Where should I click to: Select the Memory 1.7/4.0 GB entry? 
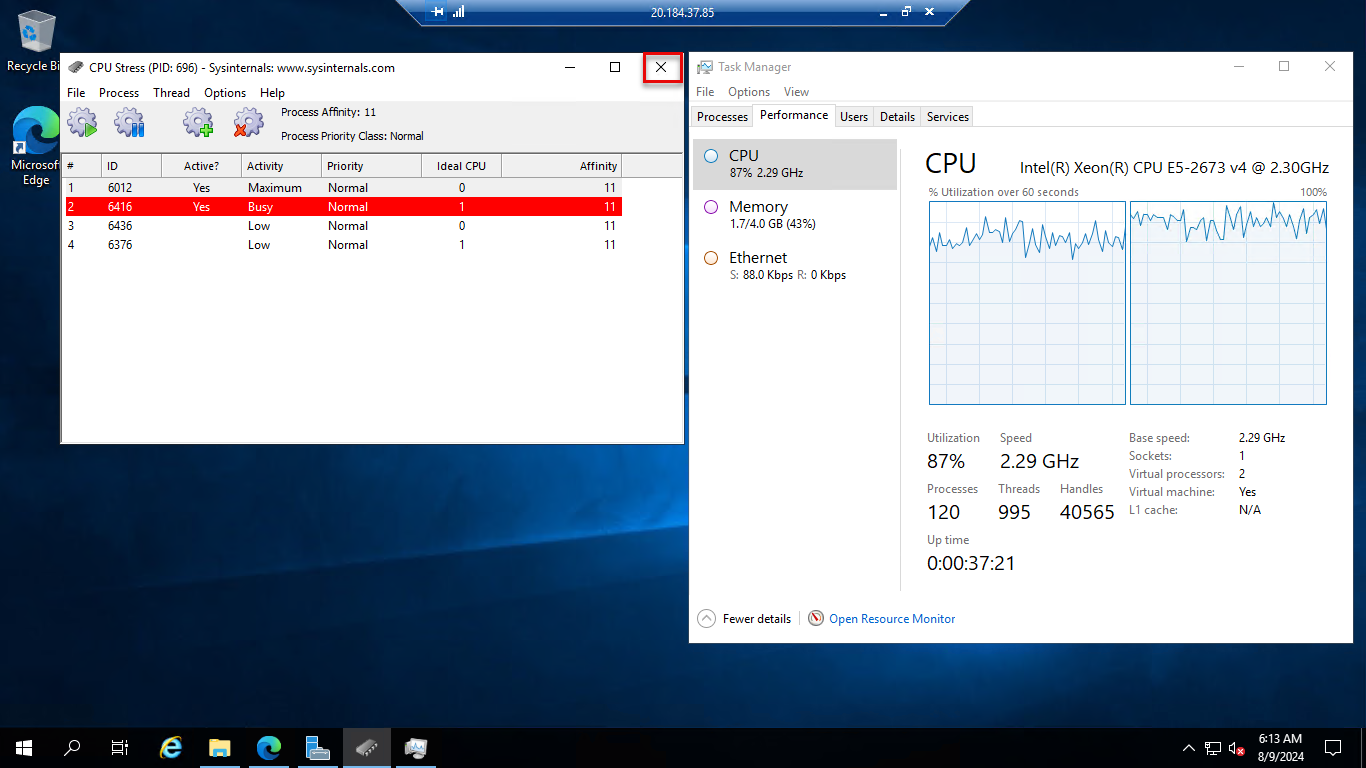coord(795,215)
